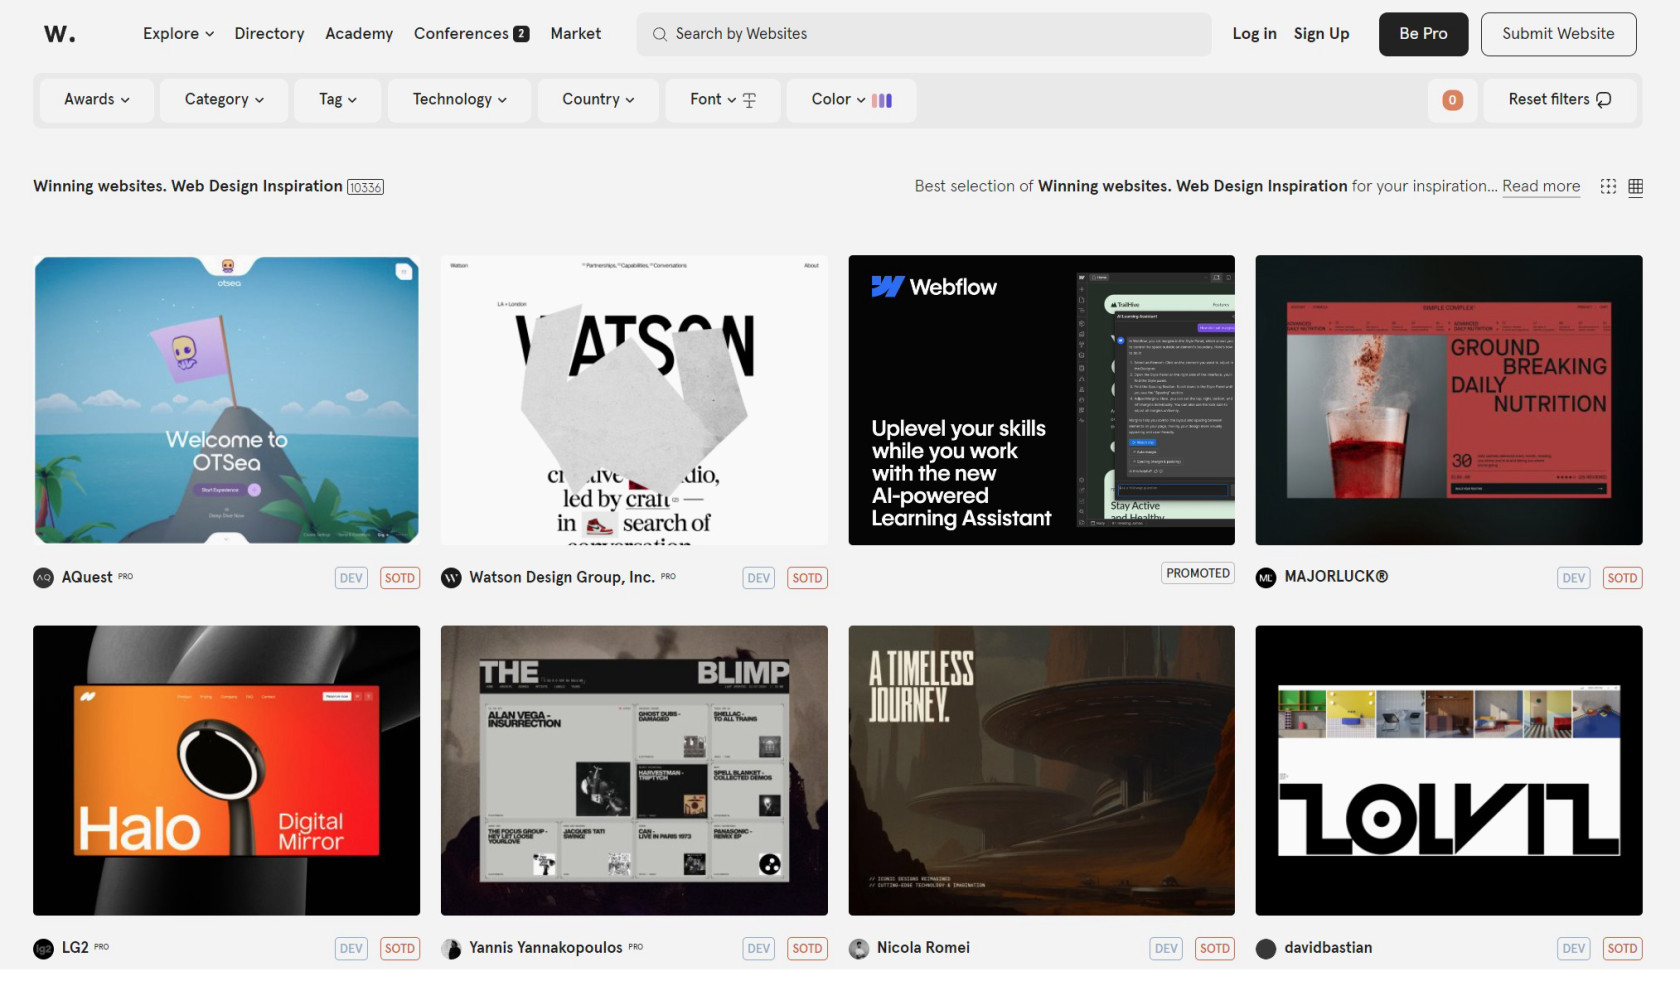Open The Blimp website thumbnail
Viewport: 1680px width, 986px height.
pos(634,771)
